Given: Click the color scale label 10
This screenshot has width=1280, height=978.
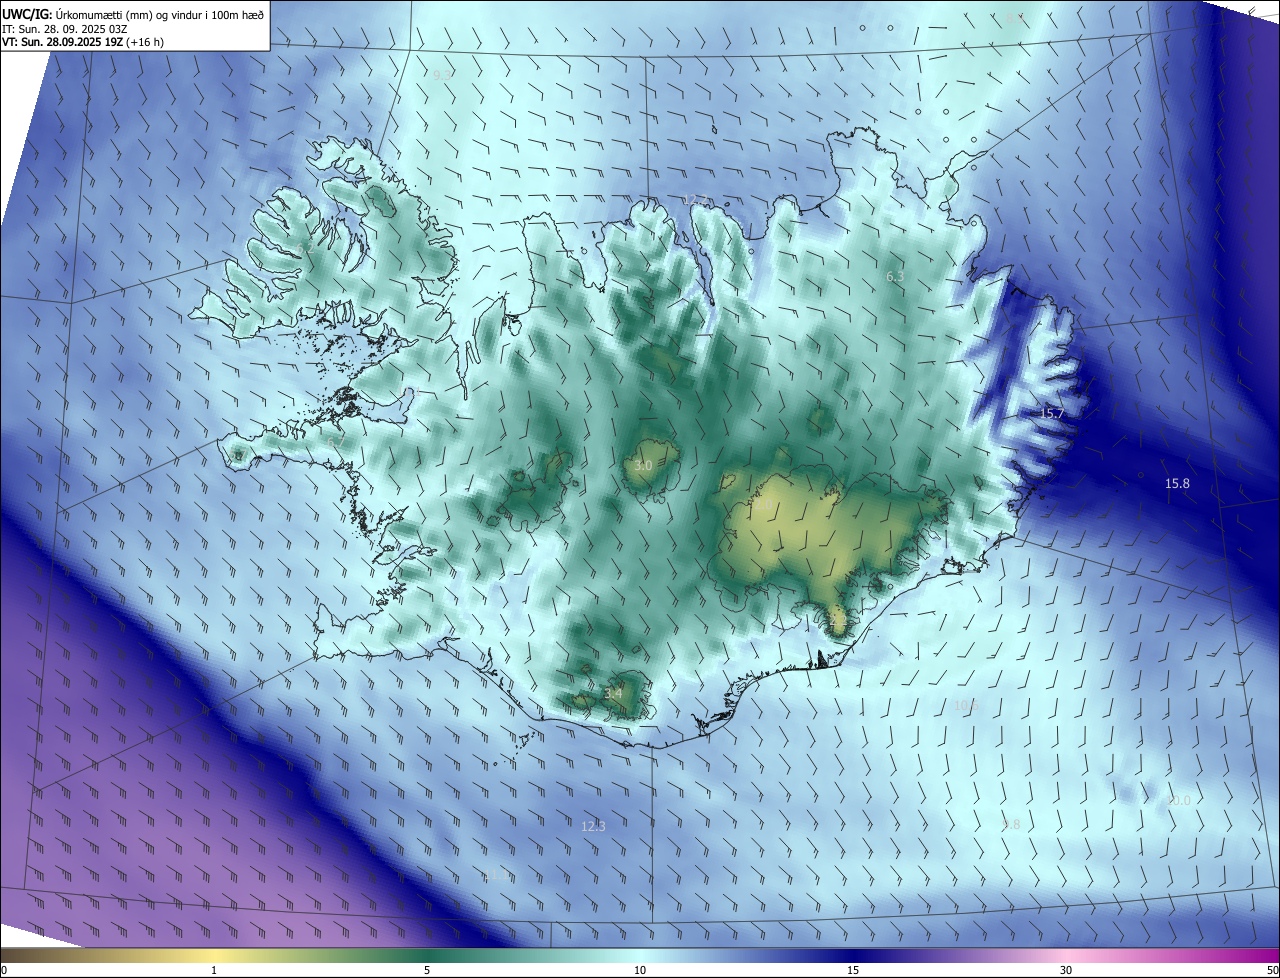Looking at the screenshot, I should pyautogui.click(x=640, y=970).
